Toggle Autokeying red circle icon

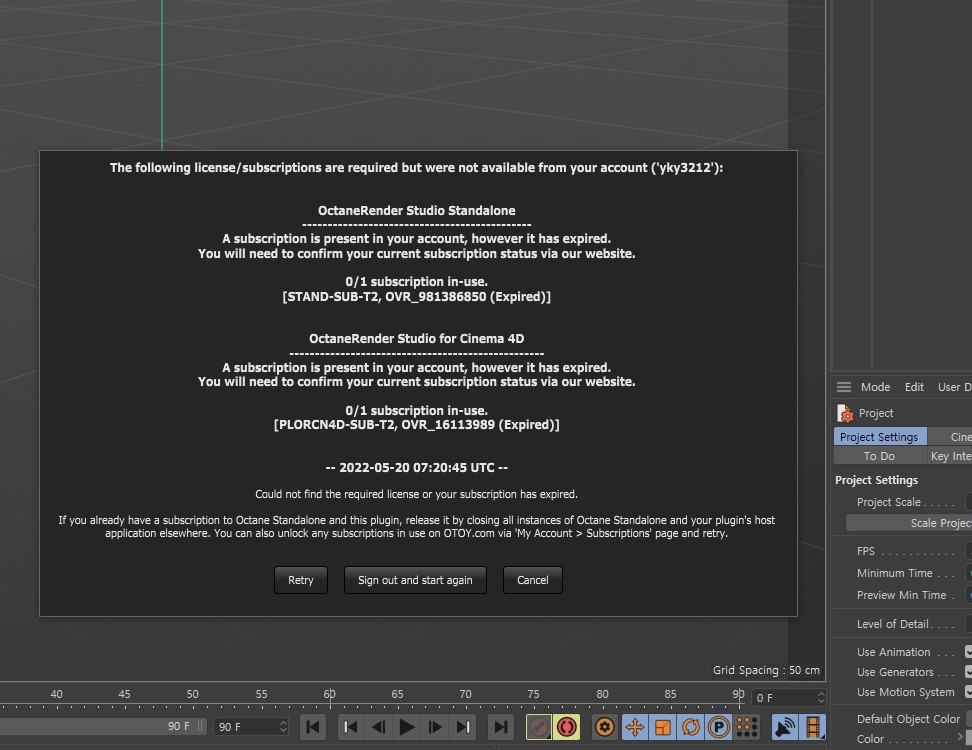point(567,727)
